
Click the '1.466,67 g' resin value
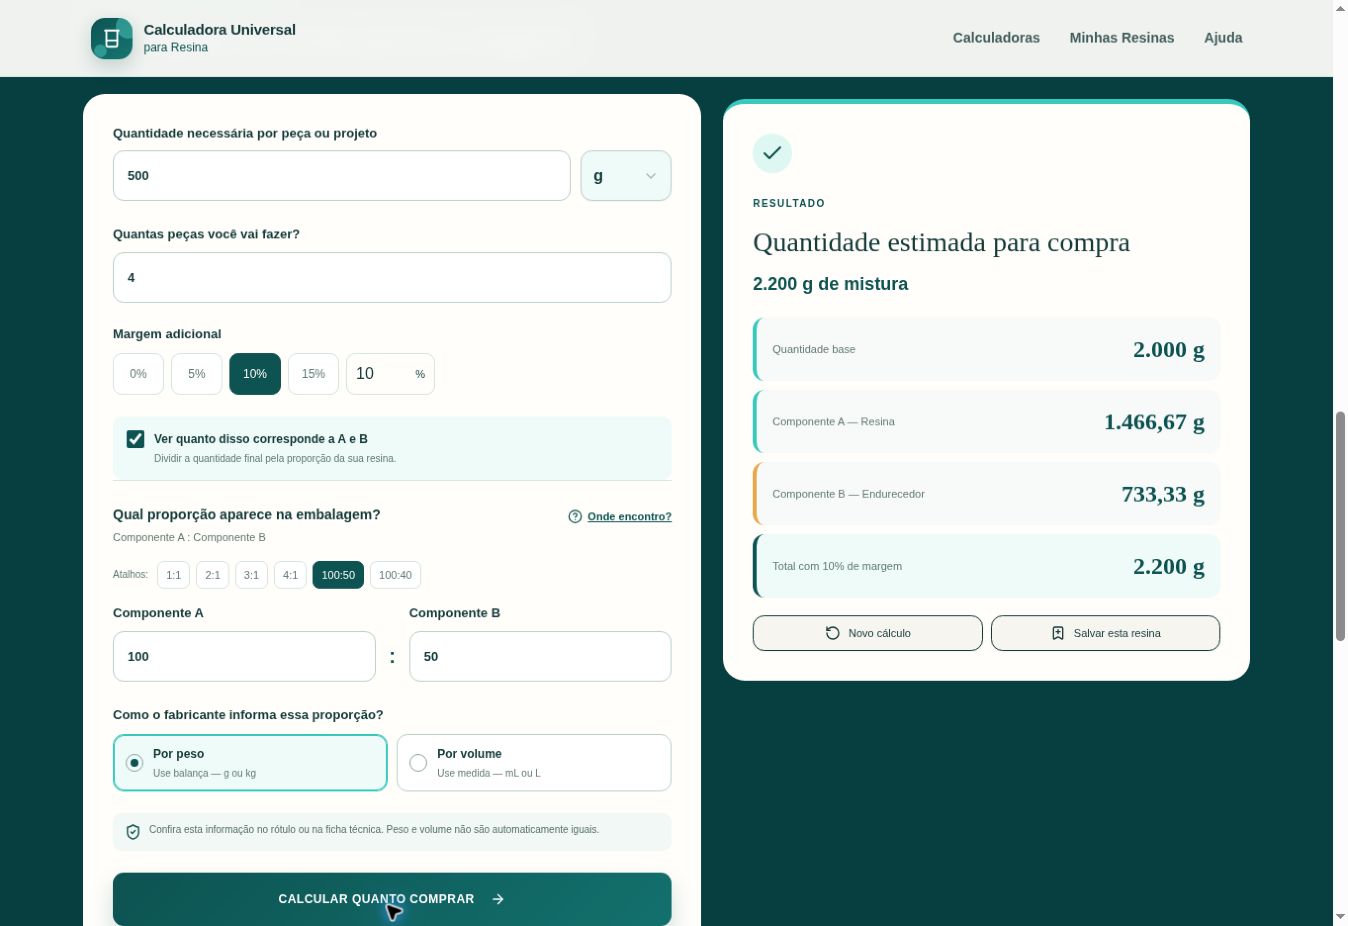pyautogui.click(x=1154, y=422)
